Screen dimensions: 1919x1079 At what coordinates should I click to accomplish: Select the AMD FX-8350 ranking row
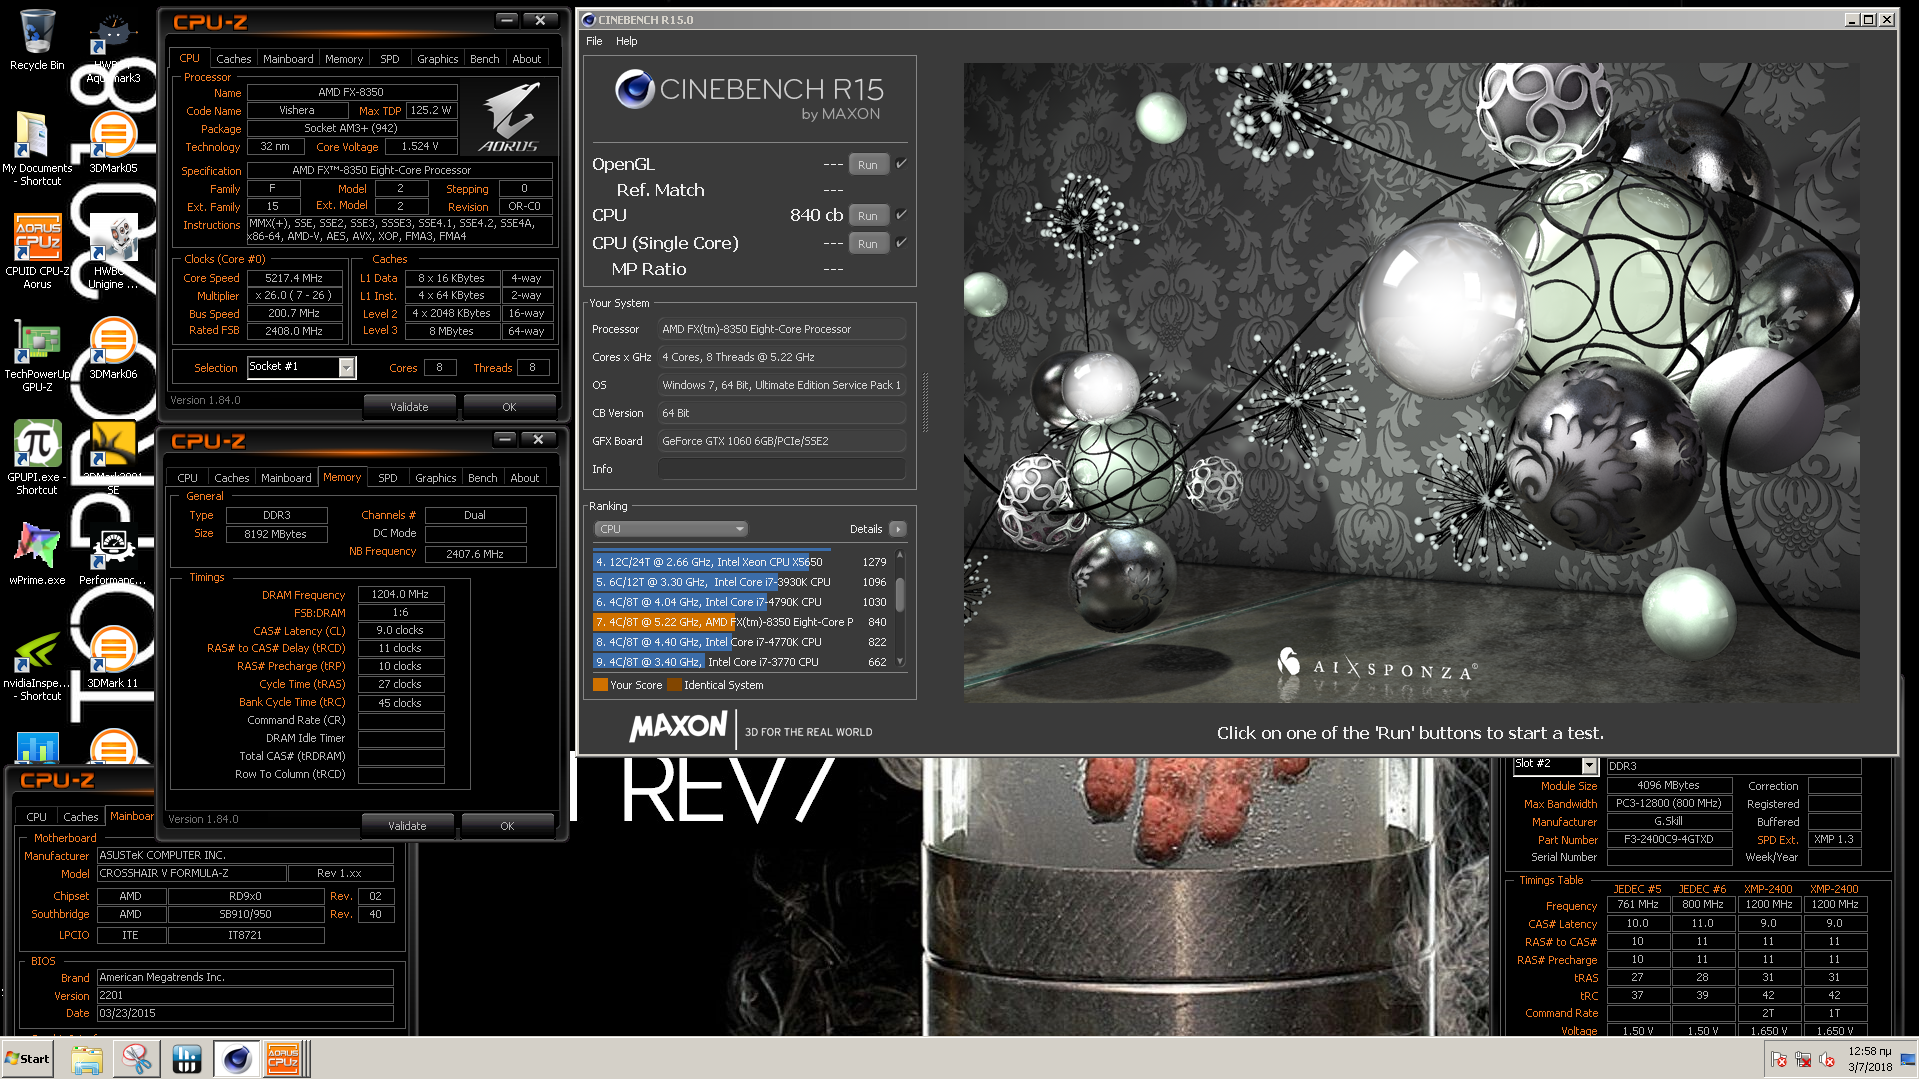pyautogui.click(x=742, y=622)
